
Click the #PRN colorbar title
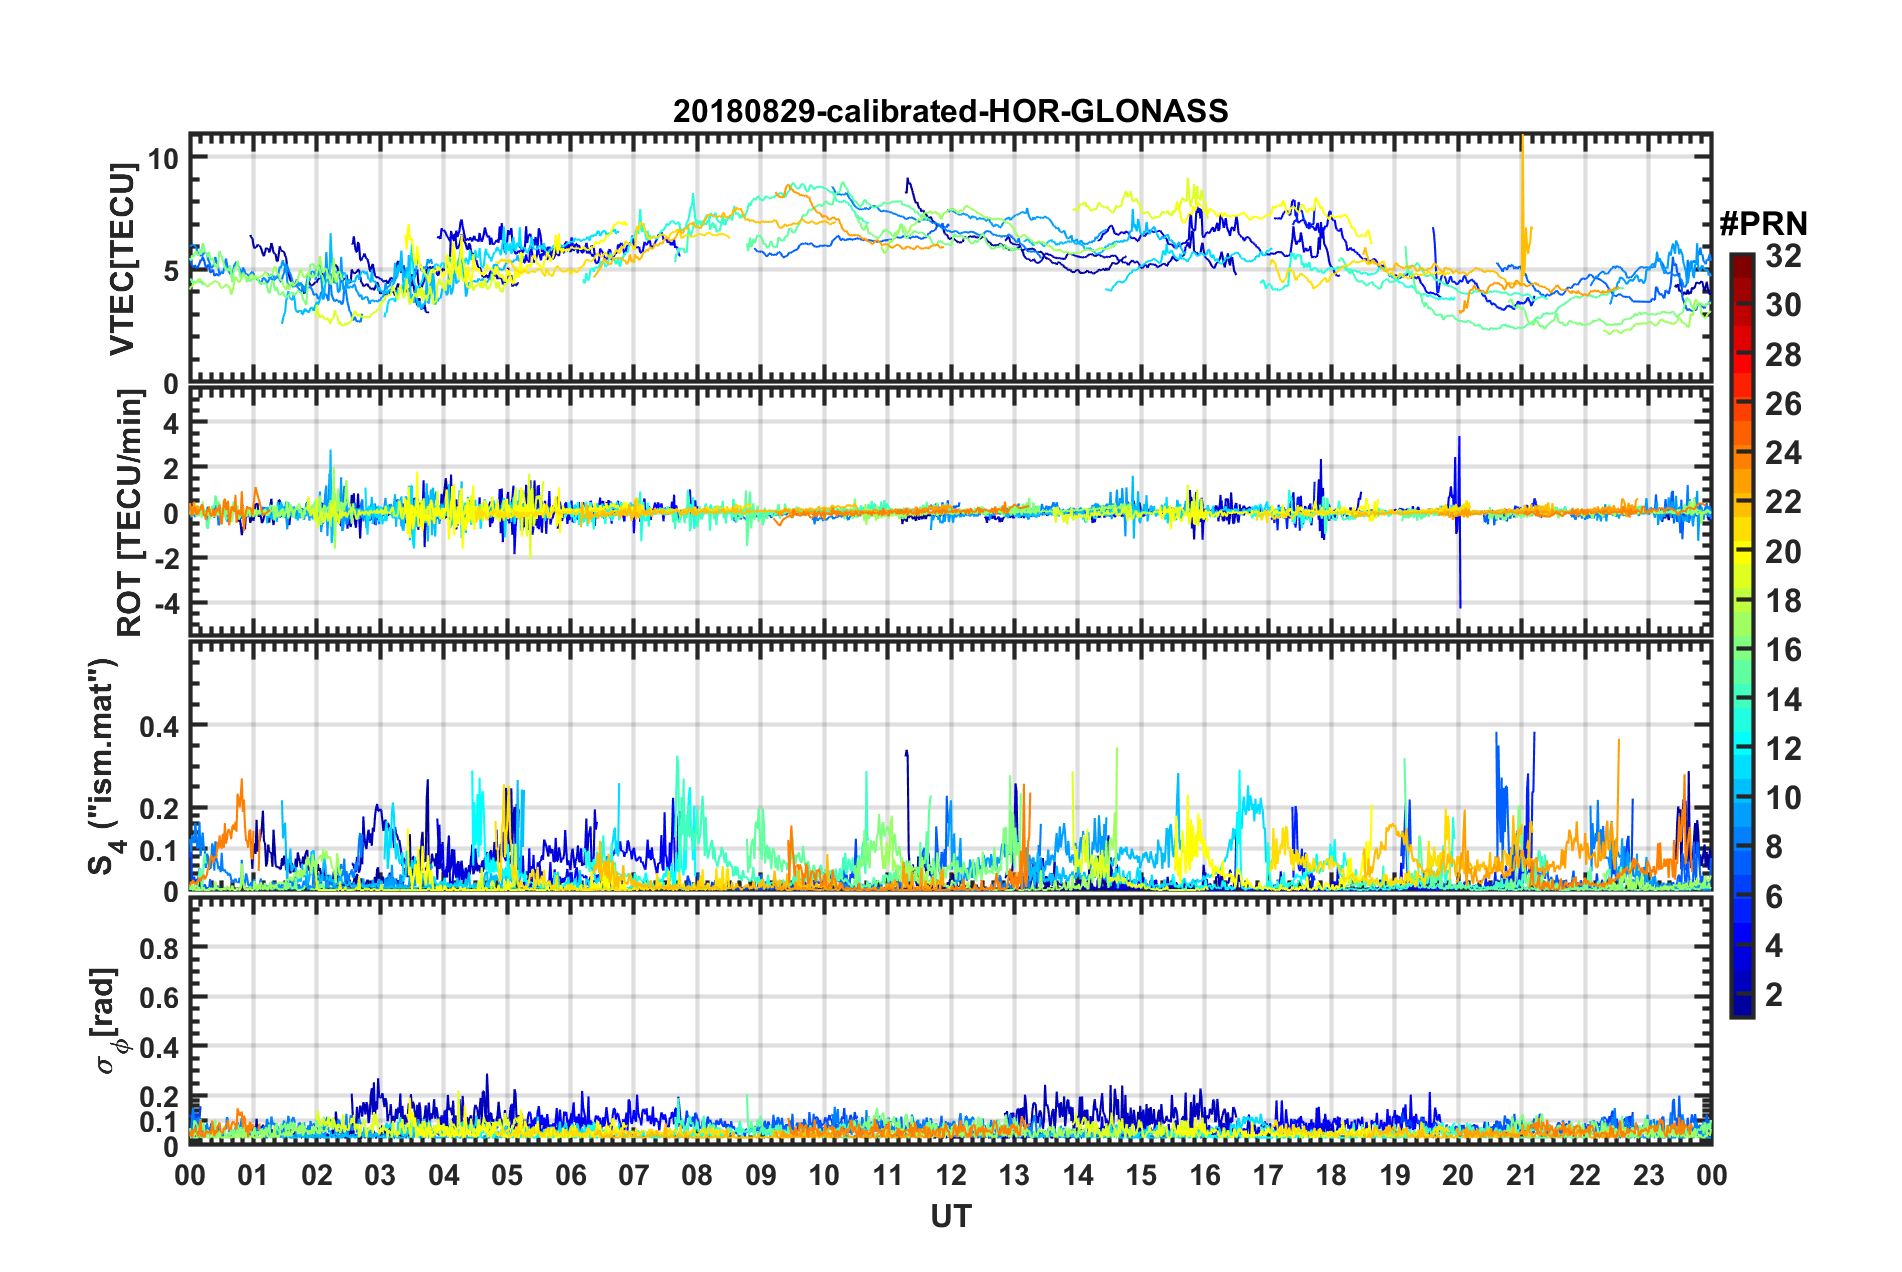[x=1762, y=224]
